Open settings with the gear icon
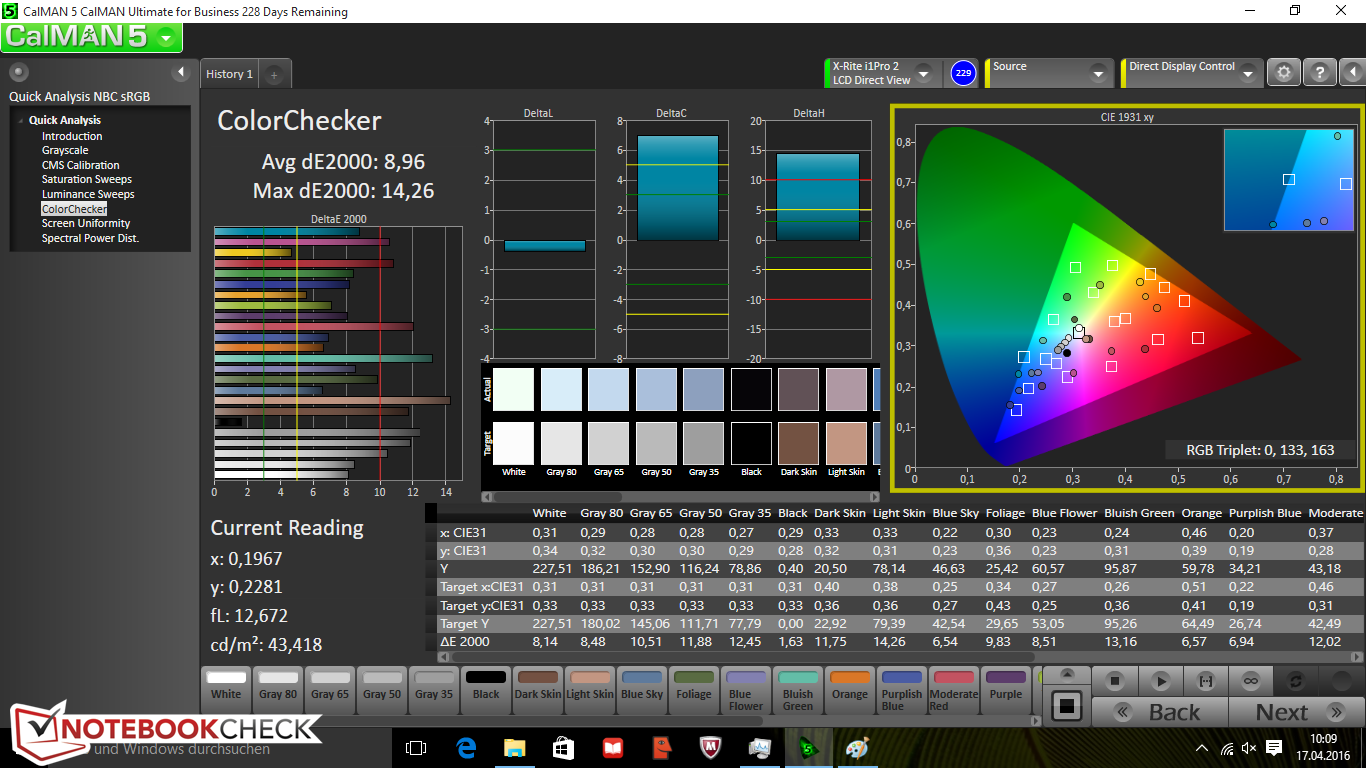1366x768 pixels. point(1284,73)
